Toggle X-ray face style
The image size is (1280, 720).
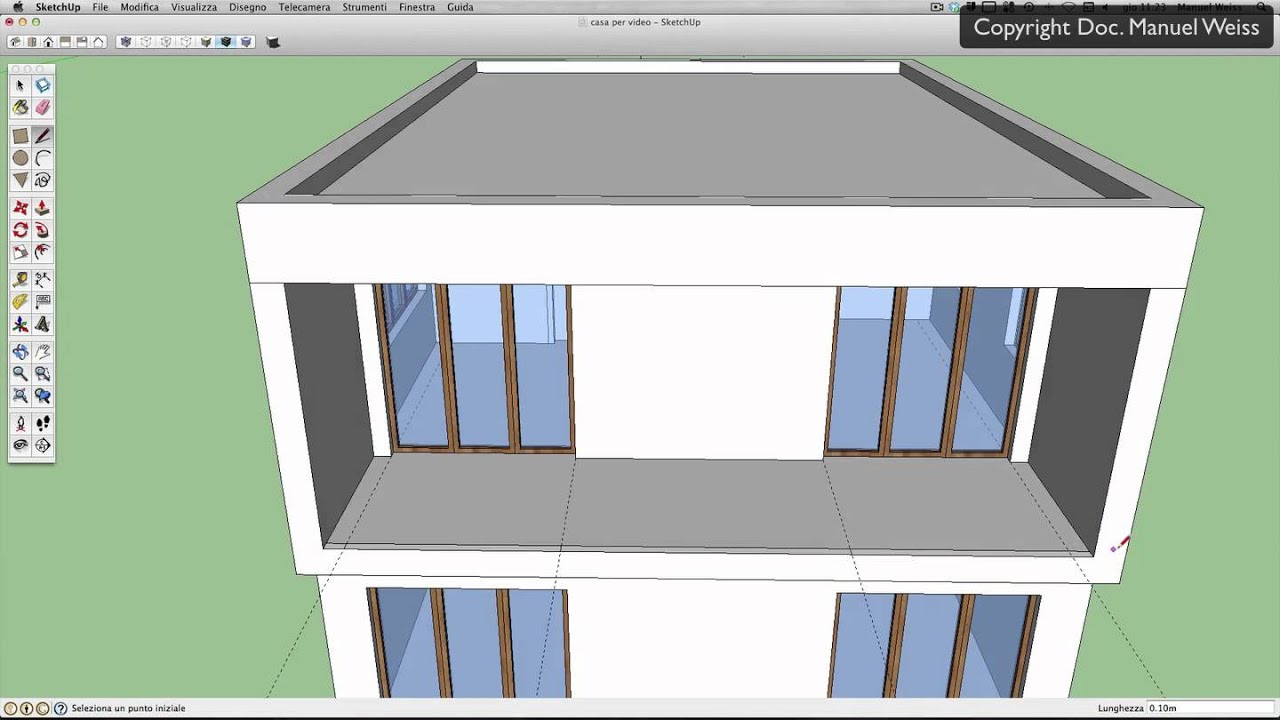126,42
